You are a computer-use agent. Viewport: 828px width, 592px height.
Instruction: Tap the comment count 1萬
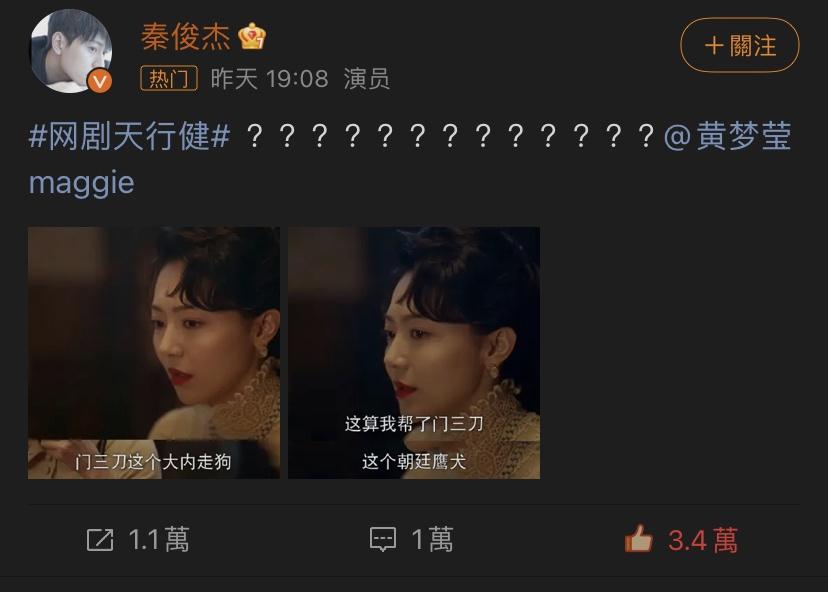432,540
